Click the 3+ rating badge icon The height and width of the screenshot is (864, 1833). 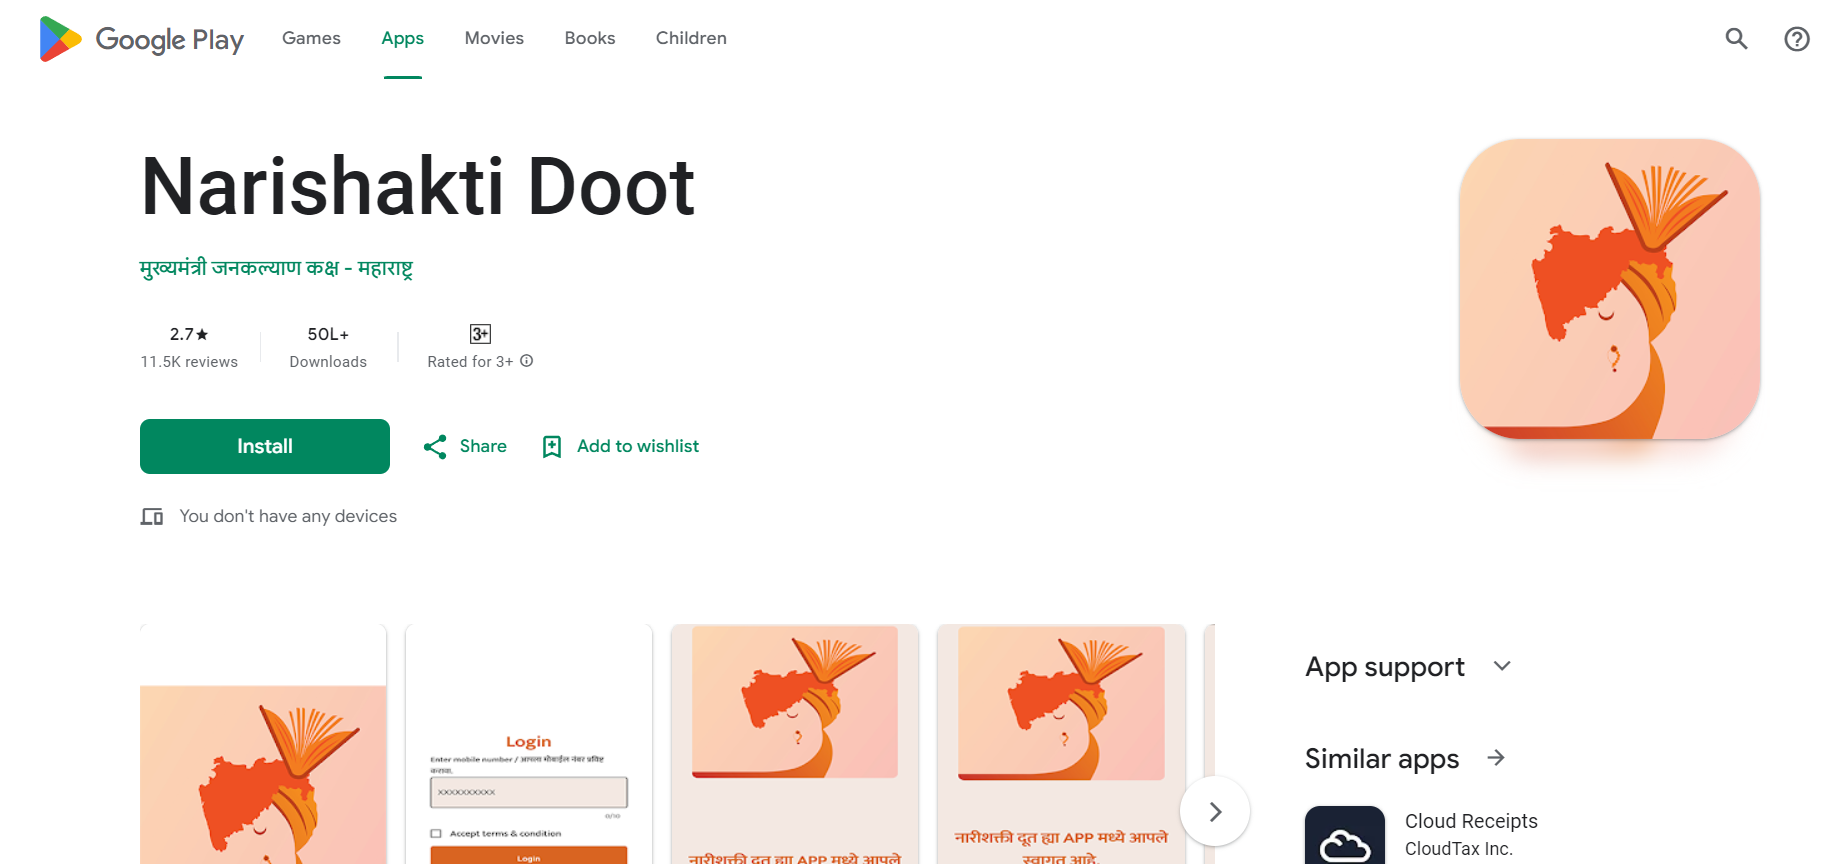(480, 334)
